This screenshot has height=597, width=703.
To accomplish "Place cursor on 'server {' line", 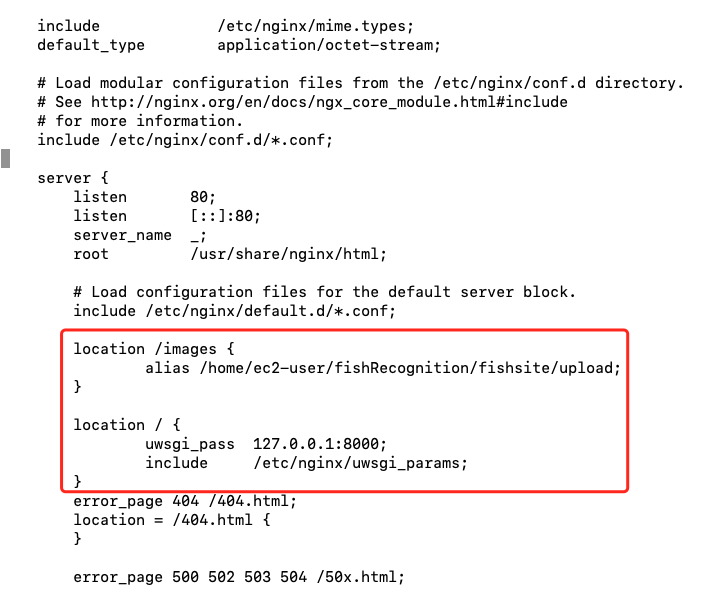I will click(73, 178).
